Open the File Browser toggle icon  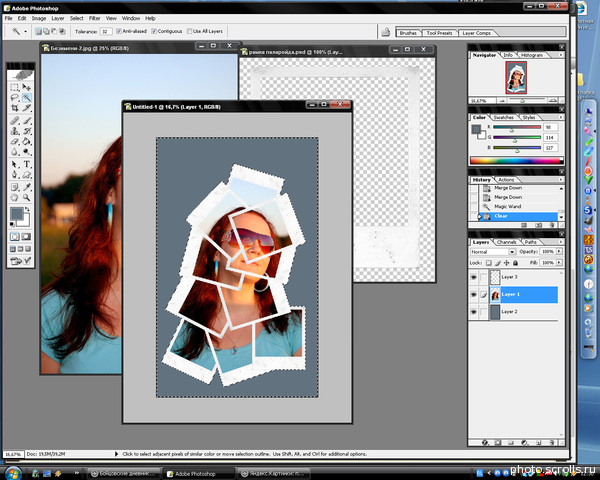[x=385, y=32]
